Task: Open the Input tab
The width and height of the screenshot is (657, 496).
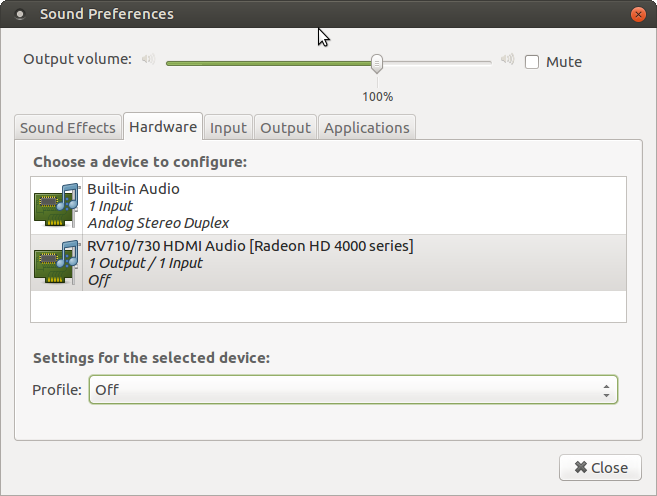Action: click(x=228, y=127)
